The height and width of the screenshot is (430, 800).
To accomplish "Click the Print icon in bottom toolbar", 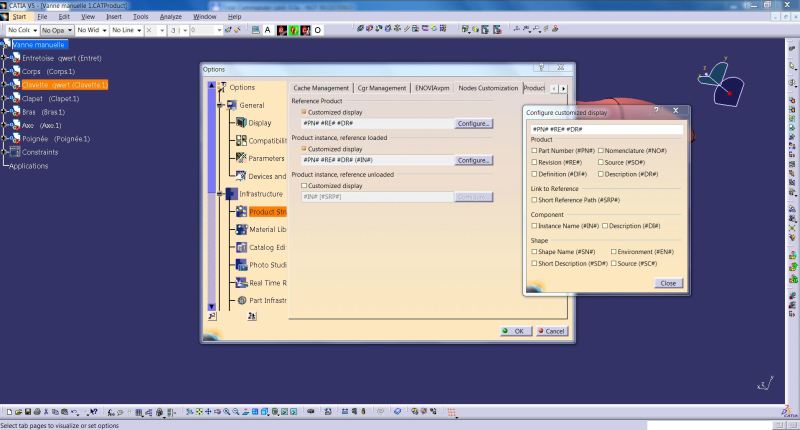I will pyautogui.click(x=37, y=412).
